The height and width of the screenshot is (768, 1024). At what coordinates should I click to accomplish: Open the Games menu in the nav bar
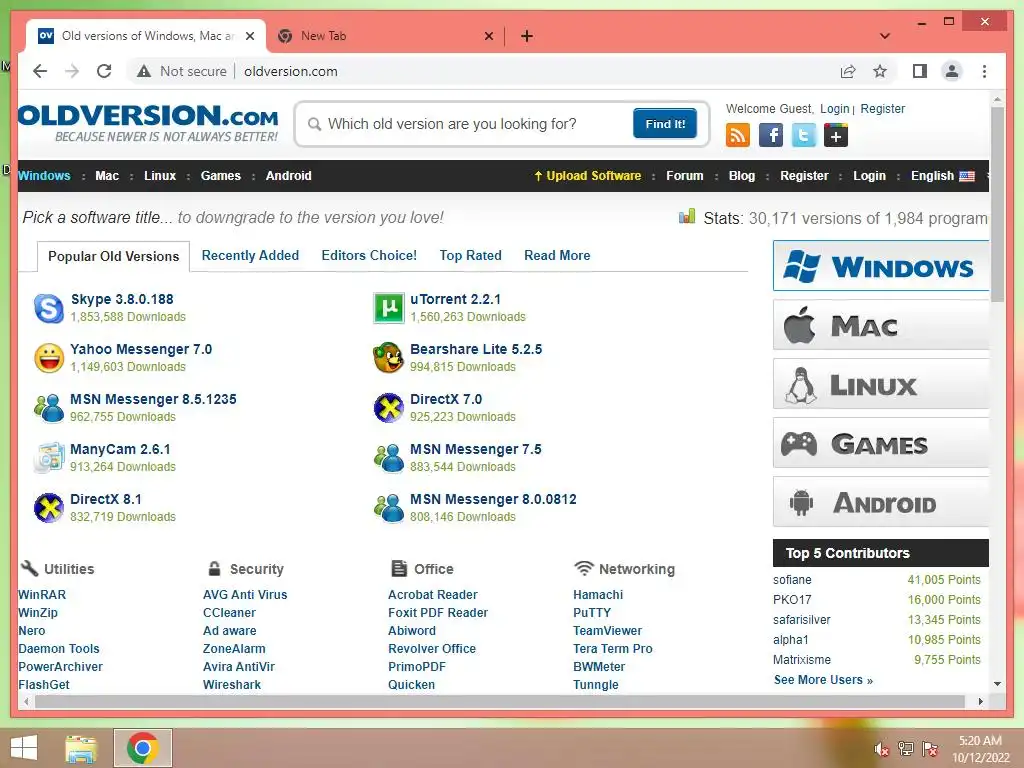click(x=221, y=176)
